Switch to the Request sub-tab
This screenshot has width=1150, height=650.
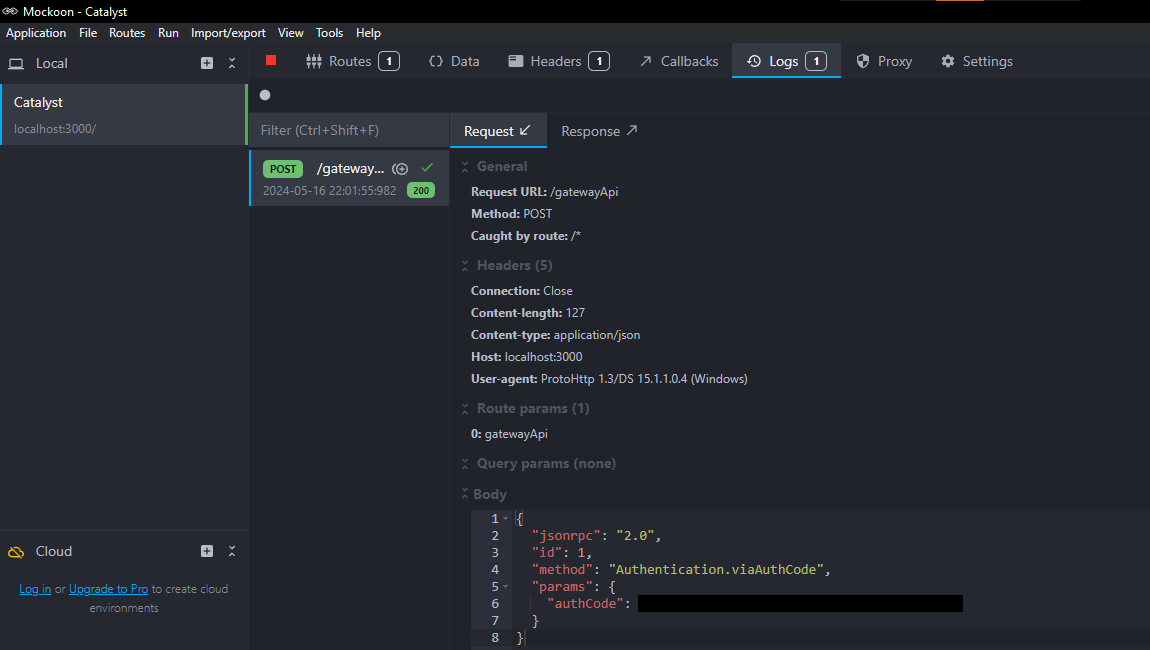[497, 131]
